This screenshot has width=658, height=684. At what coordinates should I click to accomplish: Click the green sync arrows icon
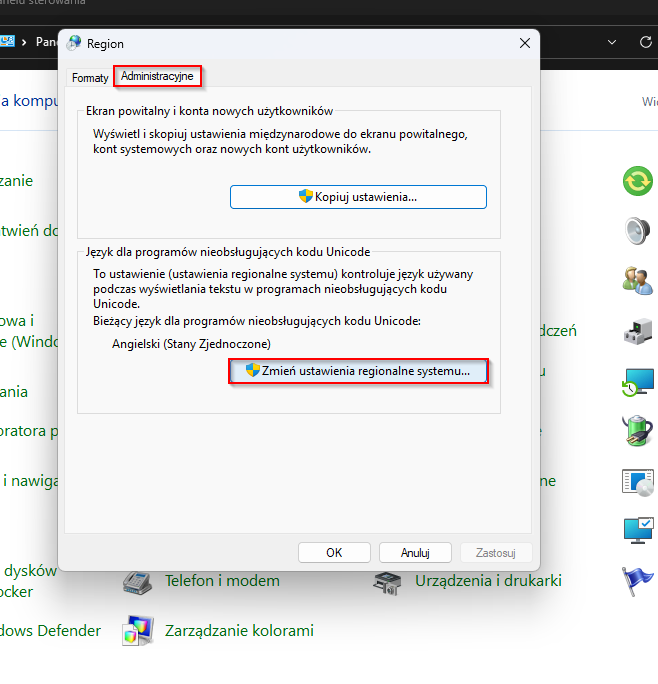(x=637, y=181)
